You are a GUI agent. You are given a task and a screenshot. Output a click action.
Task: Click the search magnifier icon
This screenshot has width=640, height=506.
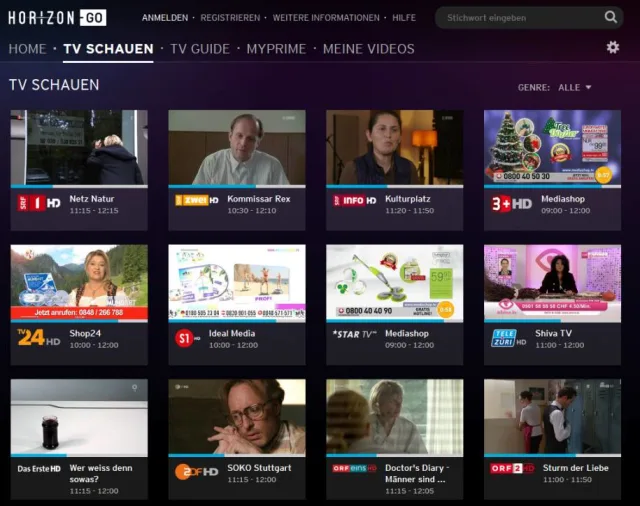click(610, 17)
